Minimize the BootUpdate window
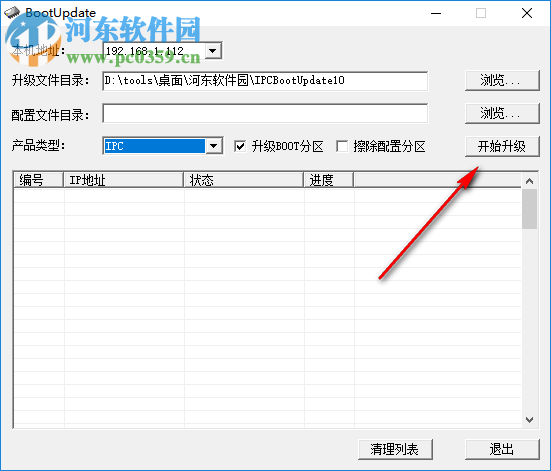This screenshot has height=471, width=551. (436, 13)
